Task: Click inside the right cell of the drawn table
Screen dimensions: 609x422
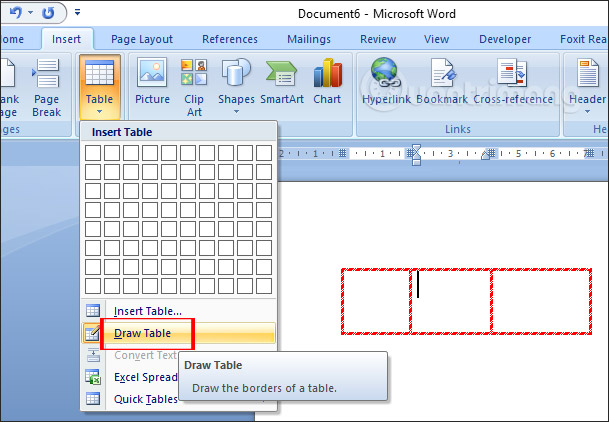Action: 541,302
